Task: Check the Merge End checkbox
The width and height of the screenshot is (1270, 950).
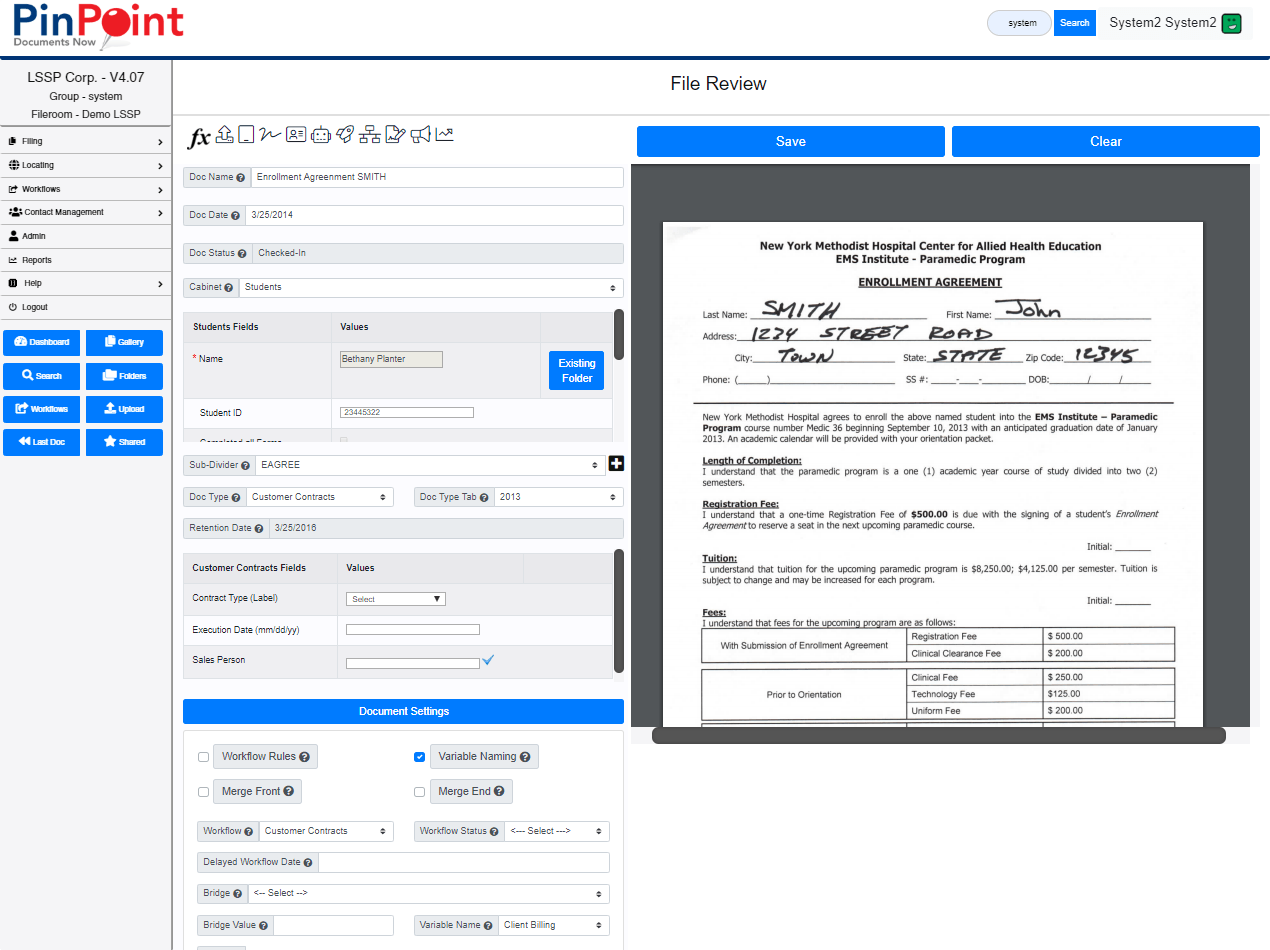Action: tap(419, 791)
